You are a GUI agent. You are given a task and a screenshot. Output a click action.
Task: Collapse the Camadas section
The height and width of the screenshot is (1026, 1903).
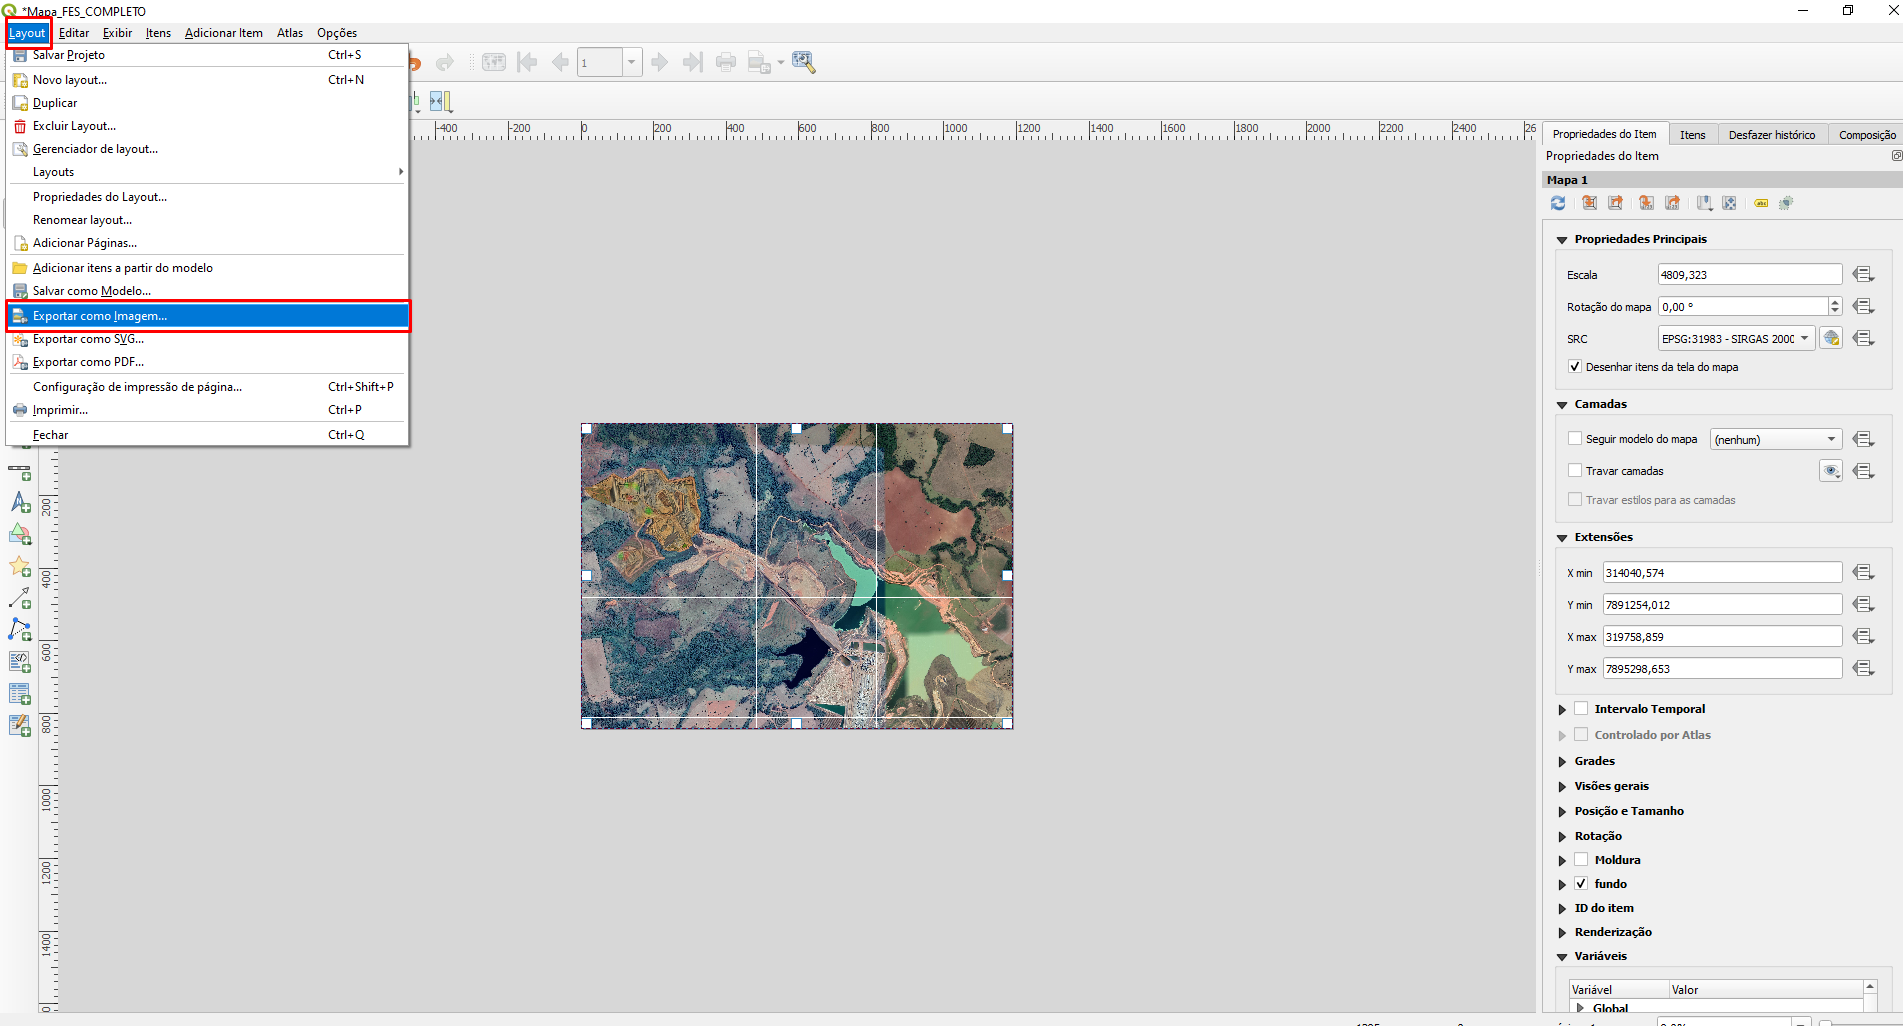[x=1562, y=405]
